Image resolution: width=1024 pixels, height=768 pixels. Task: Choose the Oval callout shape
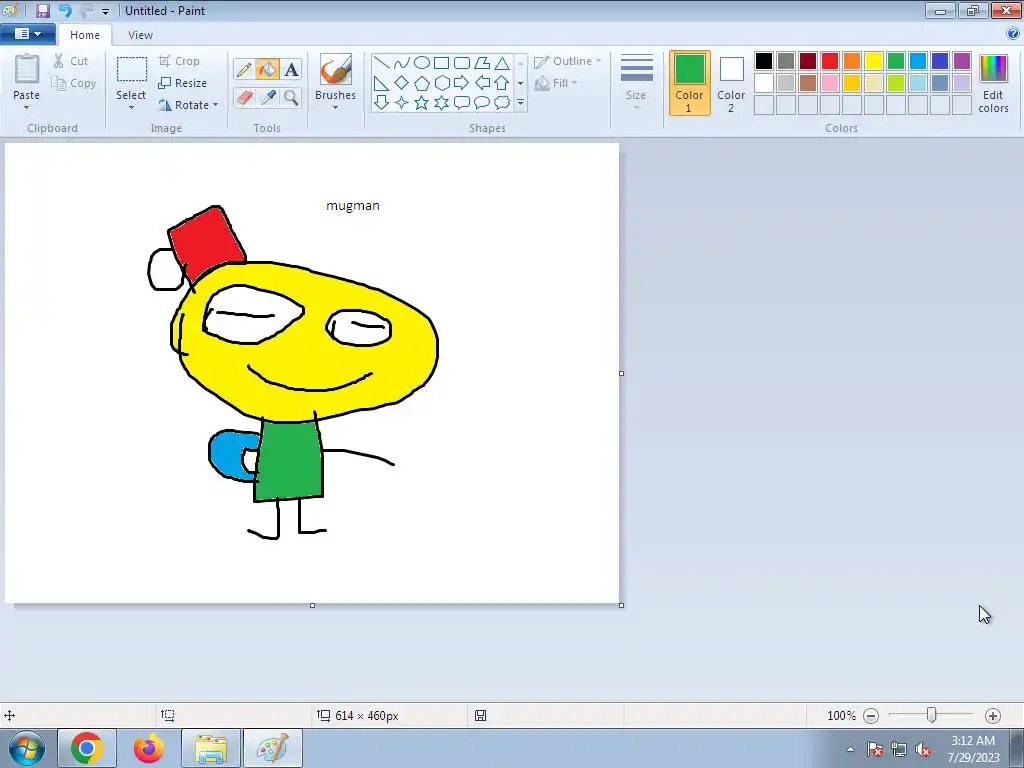pyautogui.click(x=482, y=103)
